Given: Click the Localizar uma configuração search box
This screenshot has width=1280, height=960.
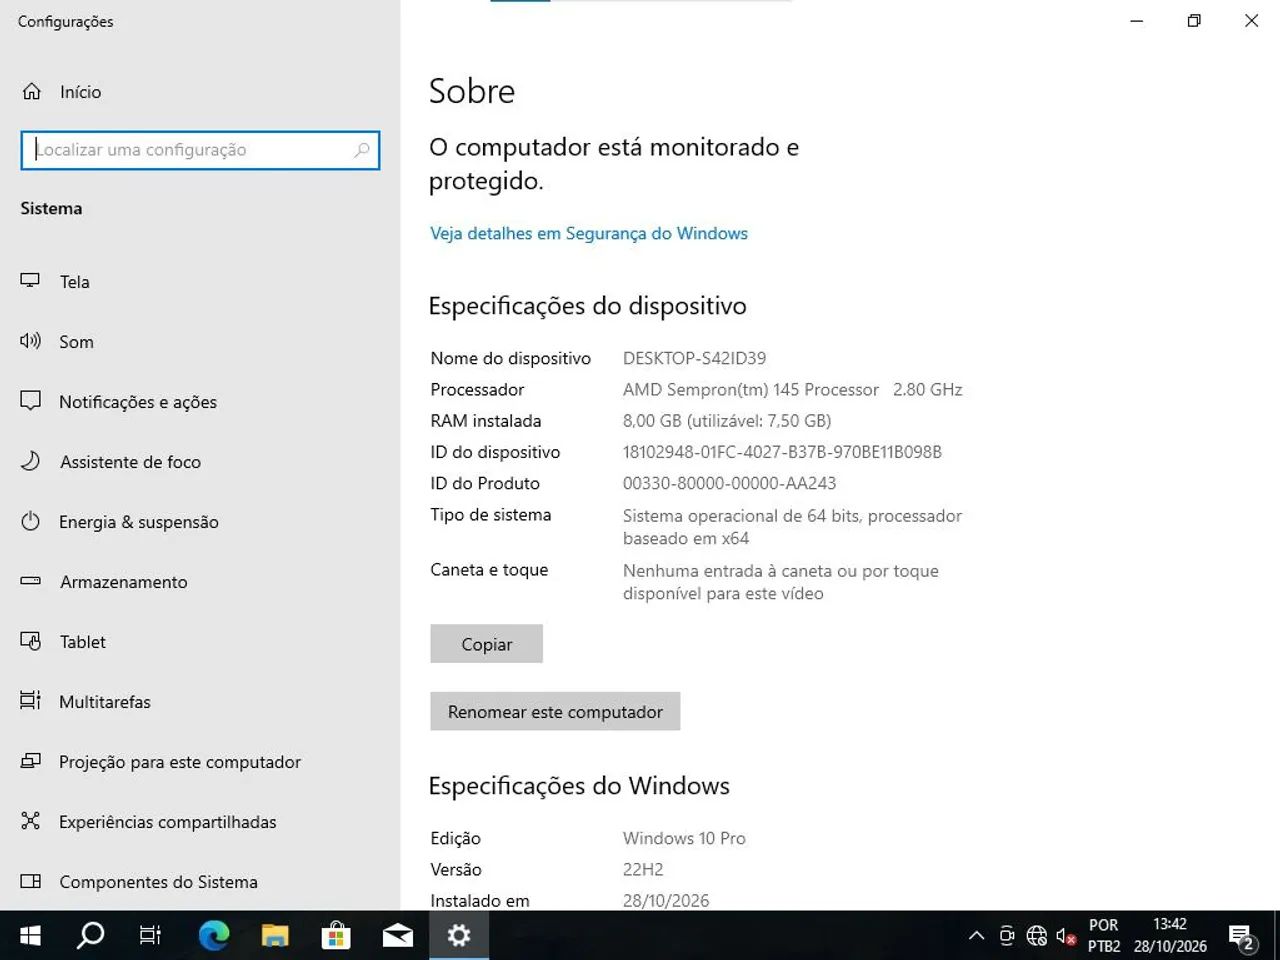Looking at the screenshot, I should (200, 150).
